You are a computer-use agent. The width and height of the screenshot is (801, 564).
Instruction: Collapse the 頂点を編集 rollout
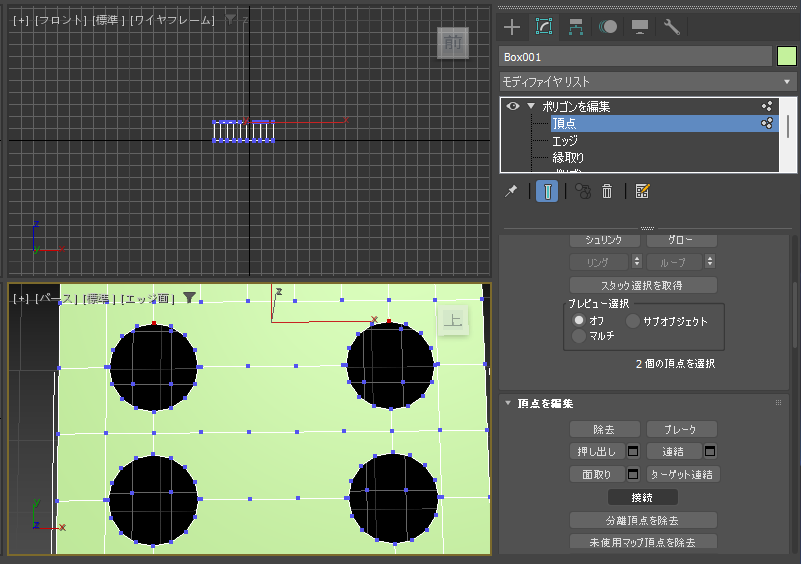pos(508,403)
